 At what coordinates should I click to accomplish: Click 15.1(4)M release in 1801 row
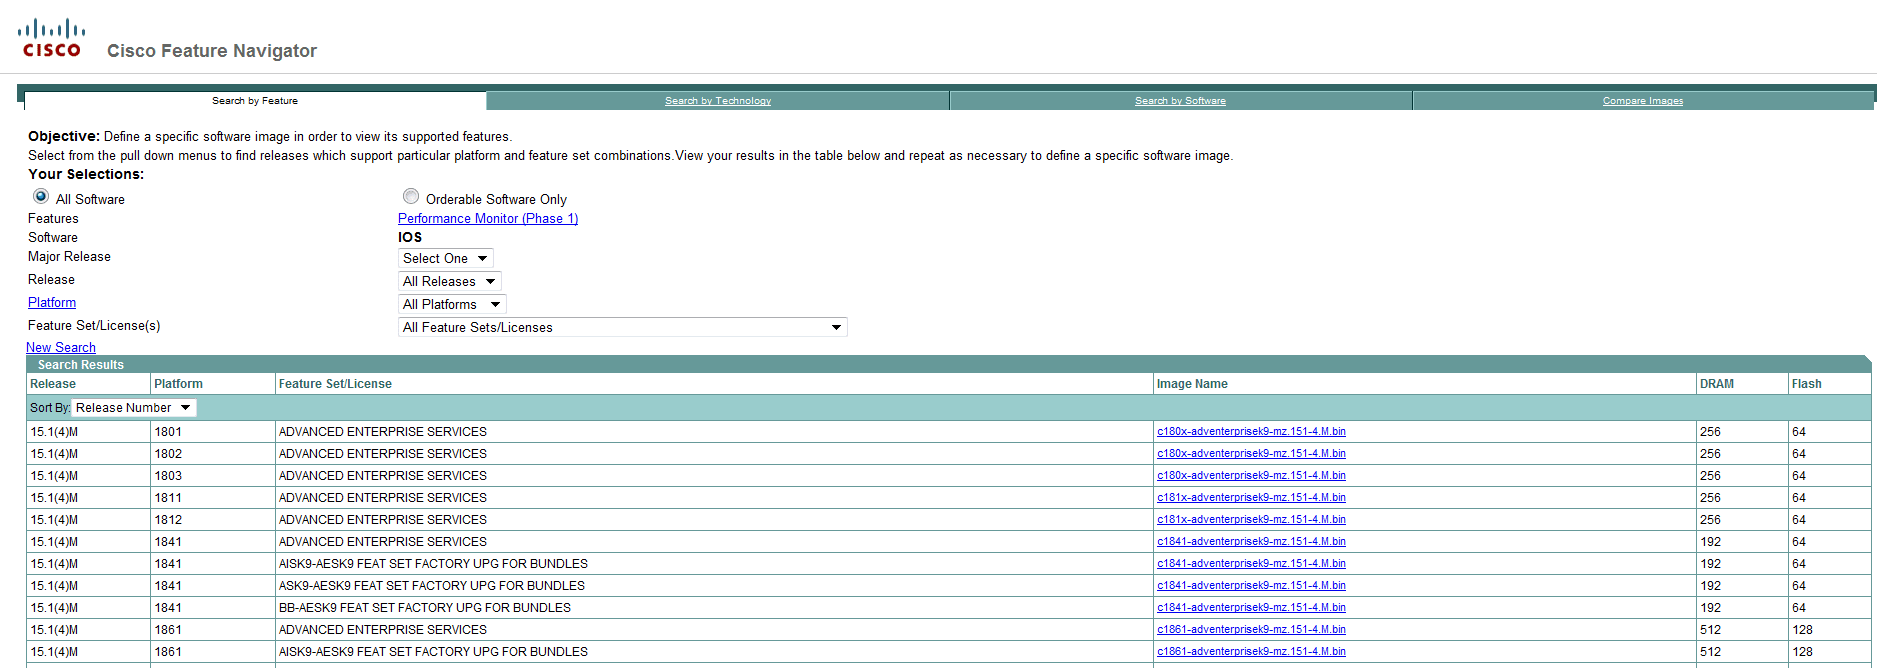(54, 432)
